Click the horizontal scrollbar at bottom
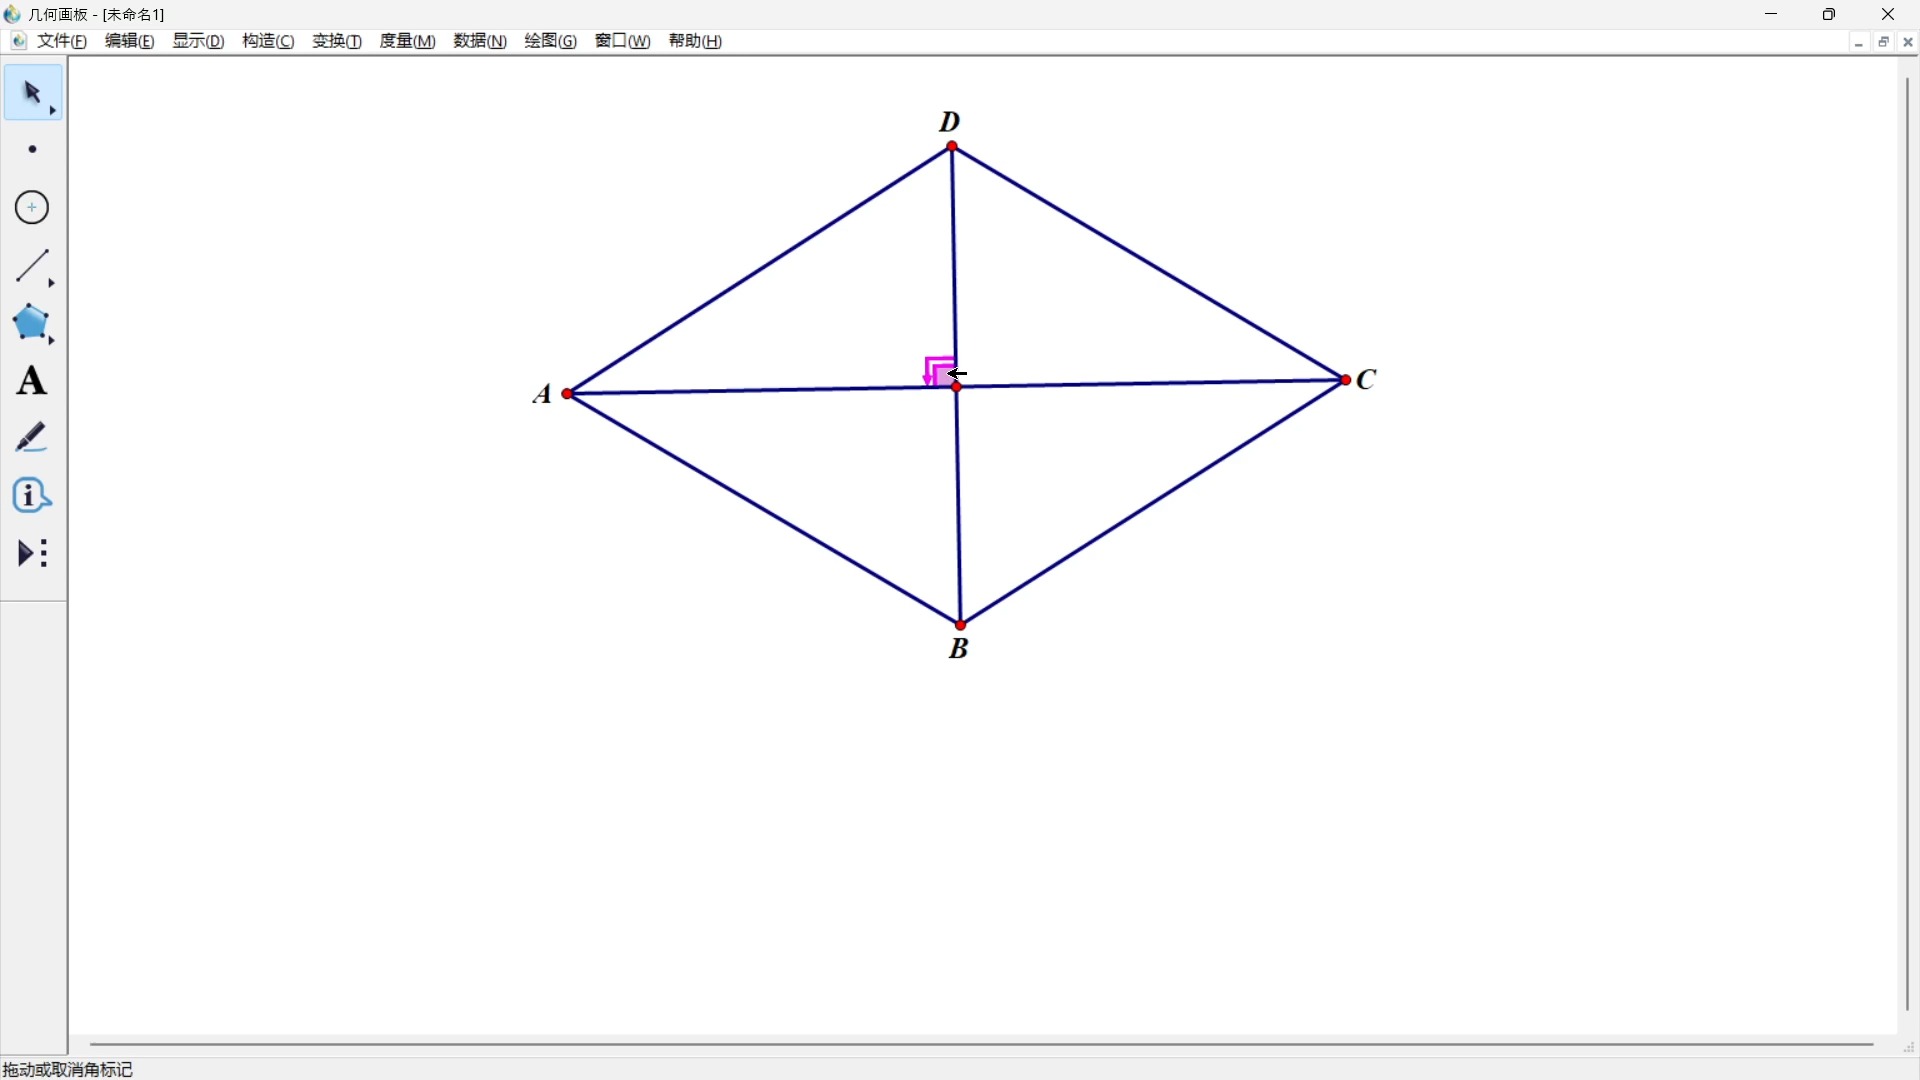This screenshot has width=1920, height=1080. [980, 1045]
